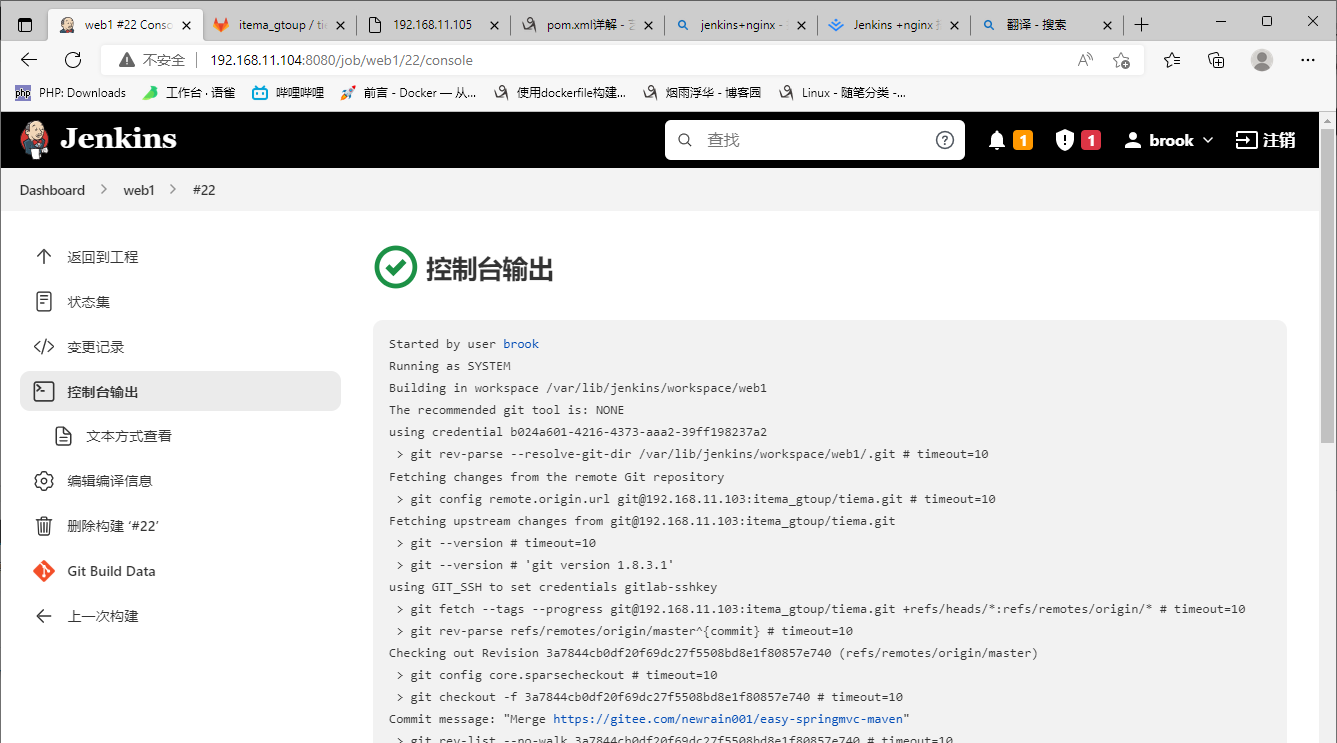Click the up-arrow icon beside 返回到工程
Image resolution: width=1337 pixels, height=743 pixels.
pyautogui.click(x=44, y=257)
